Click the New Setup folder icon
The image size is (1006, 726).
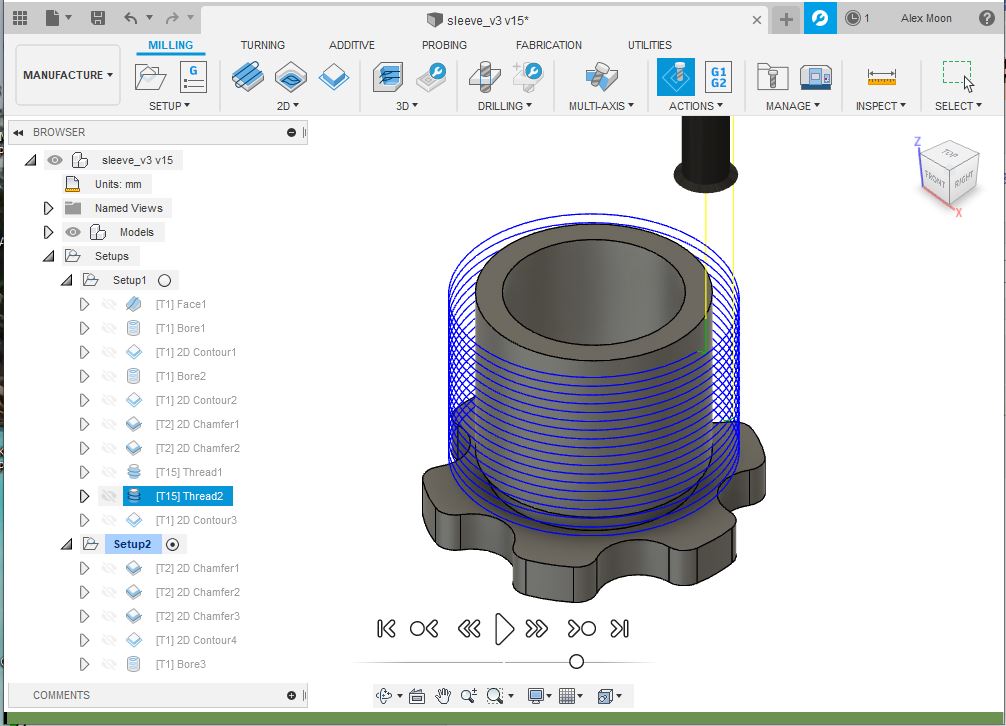click(x=151, y=76)
